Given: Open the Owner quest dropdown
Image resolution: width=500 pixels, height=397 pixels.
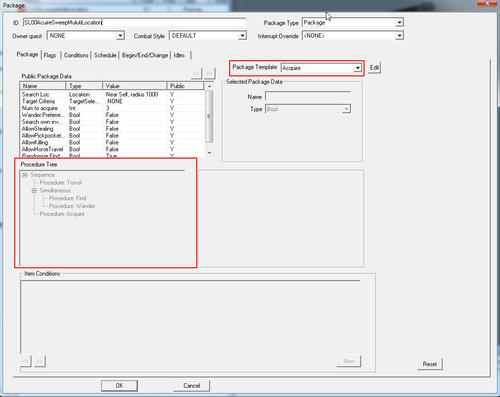Looking at the screenshot, I should 120,36.
